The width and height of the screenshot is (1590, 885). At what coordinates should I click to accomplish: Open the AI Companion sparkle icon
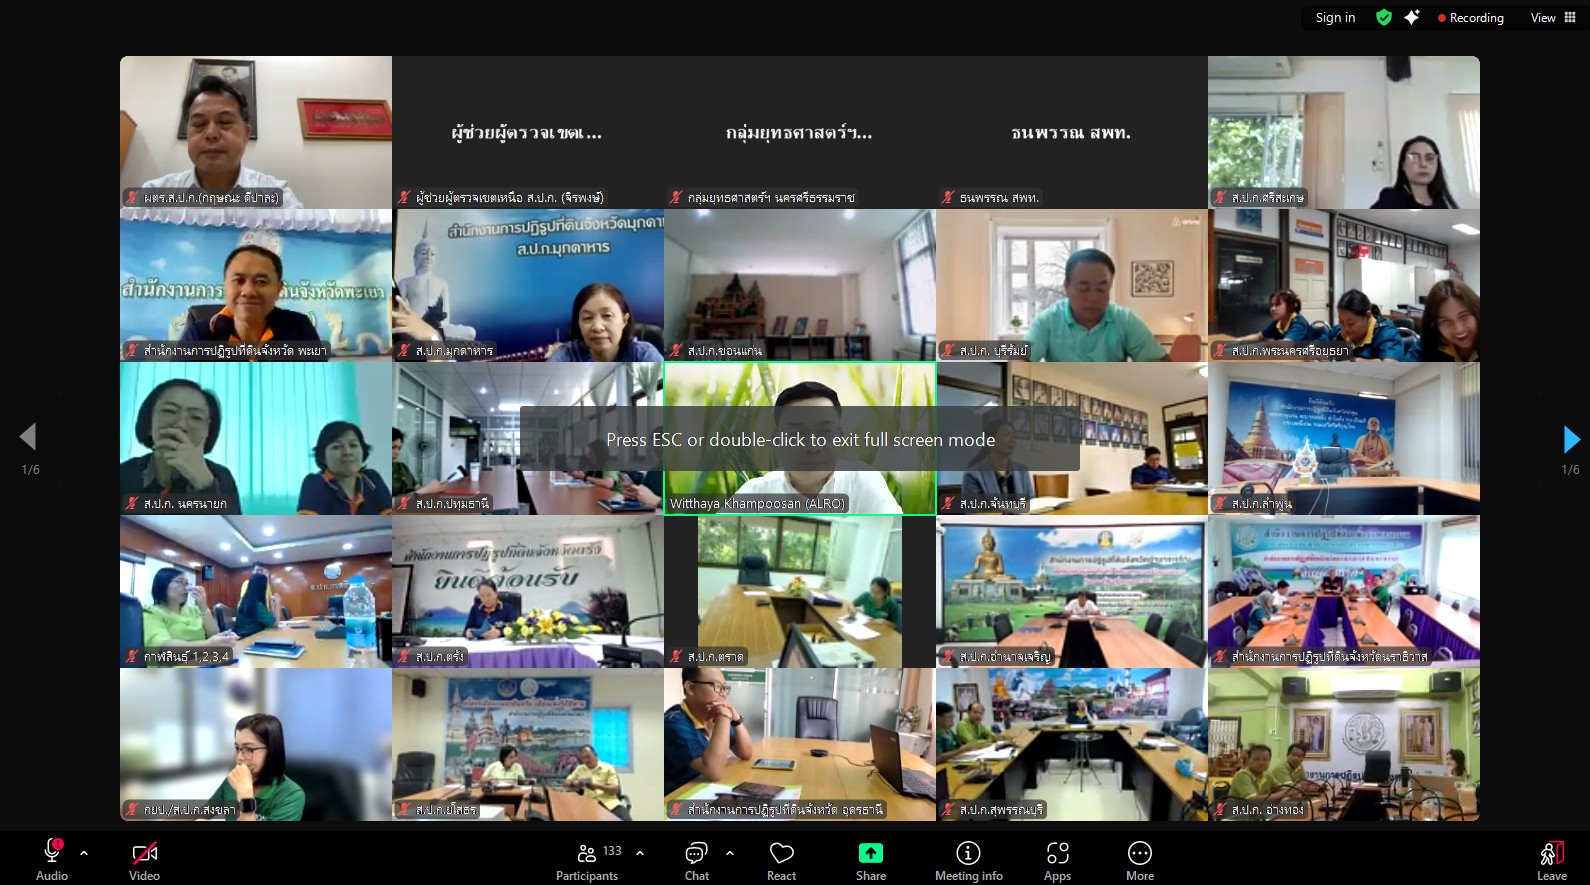click(1412, 17)
